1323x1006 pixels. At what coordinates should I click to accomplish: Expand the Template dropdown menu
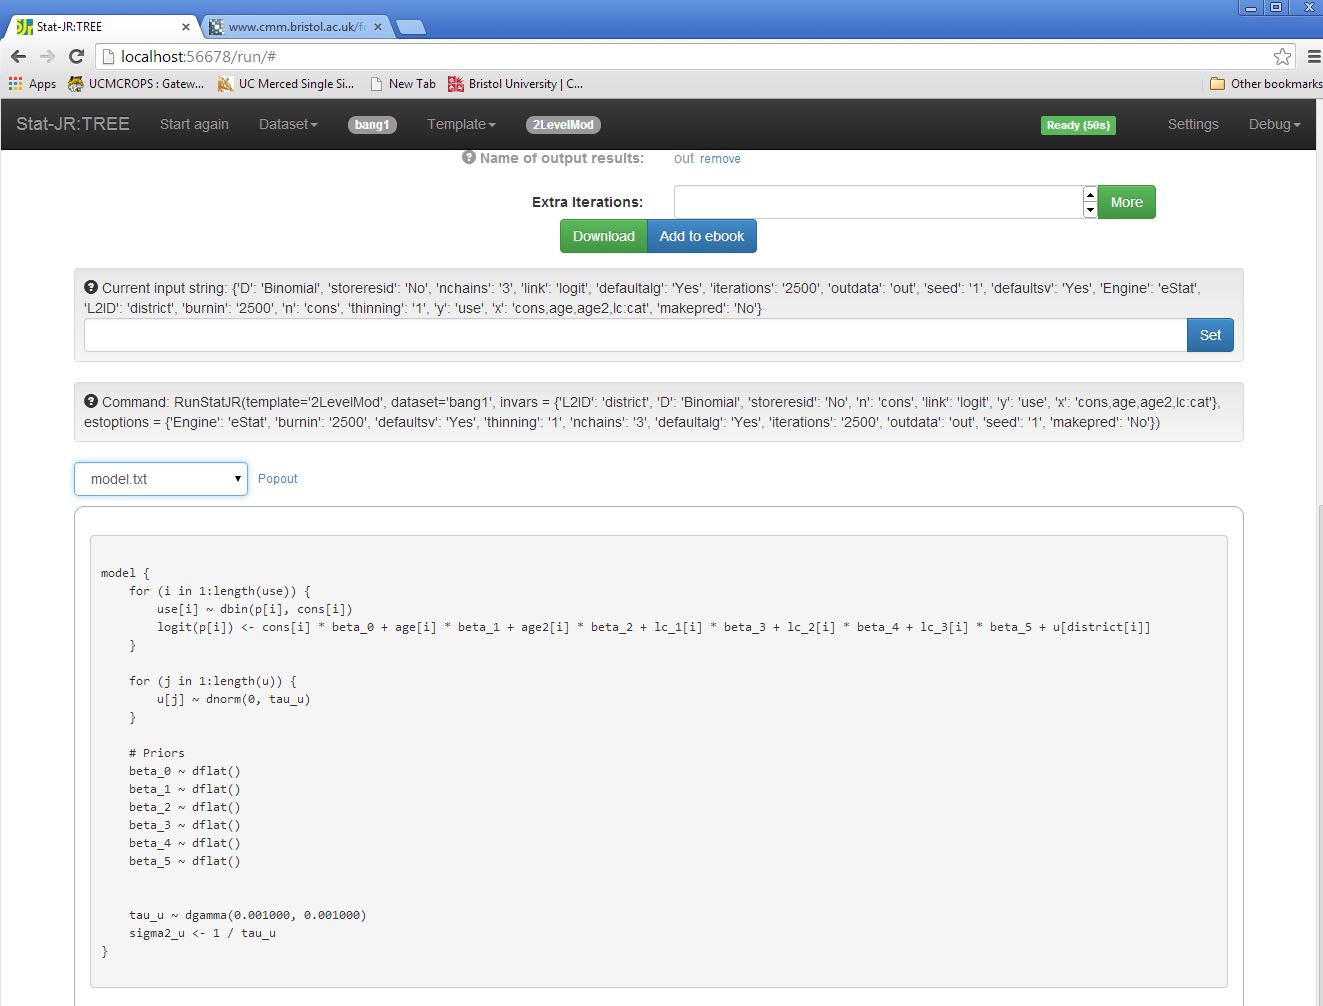coord(461,125)
